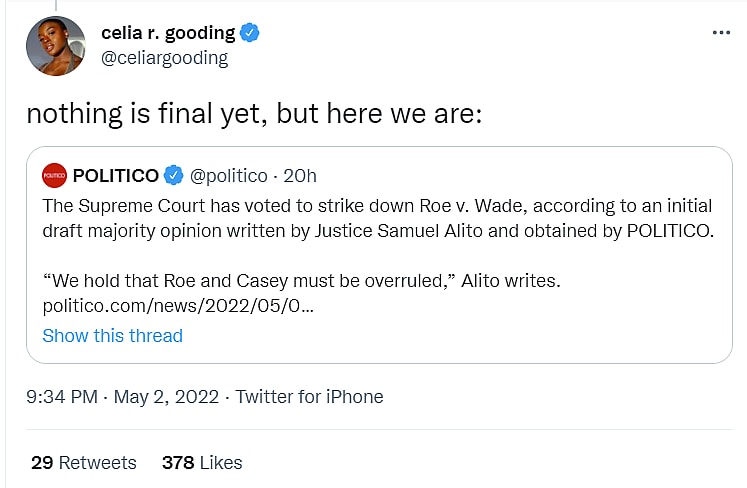Screen dimensions: 747x488
Task: Click the 9:34 PM timestamp
Action: 62,396
